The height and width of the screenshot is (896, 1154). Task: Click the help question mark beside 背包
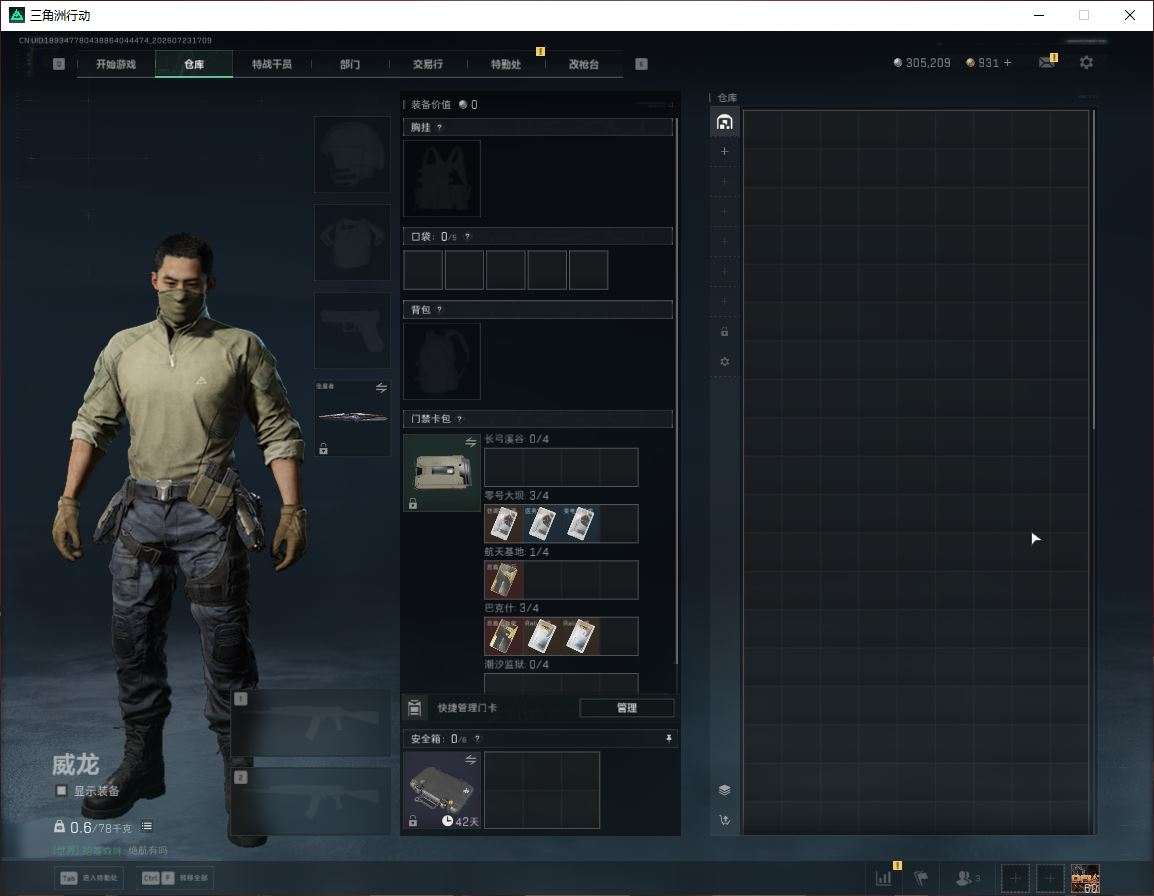pyautogui.click(x=439, y=309)
